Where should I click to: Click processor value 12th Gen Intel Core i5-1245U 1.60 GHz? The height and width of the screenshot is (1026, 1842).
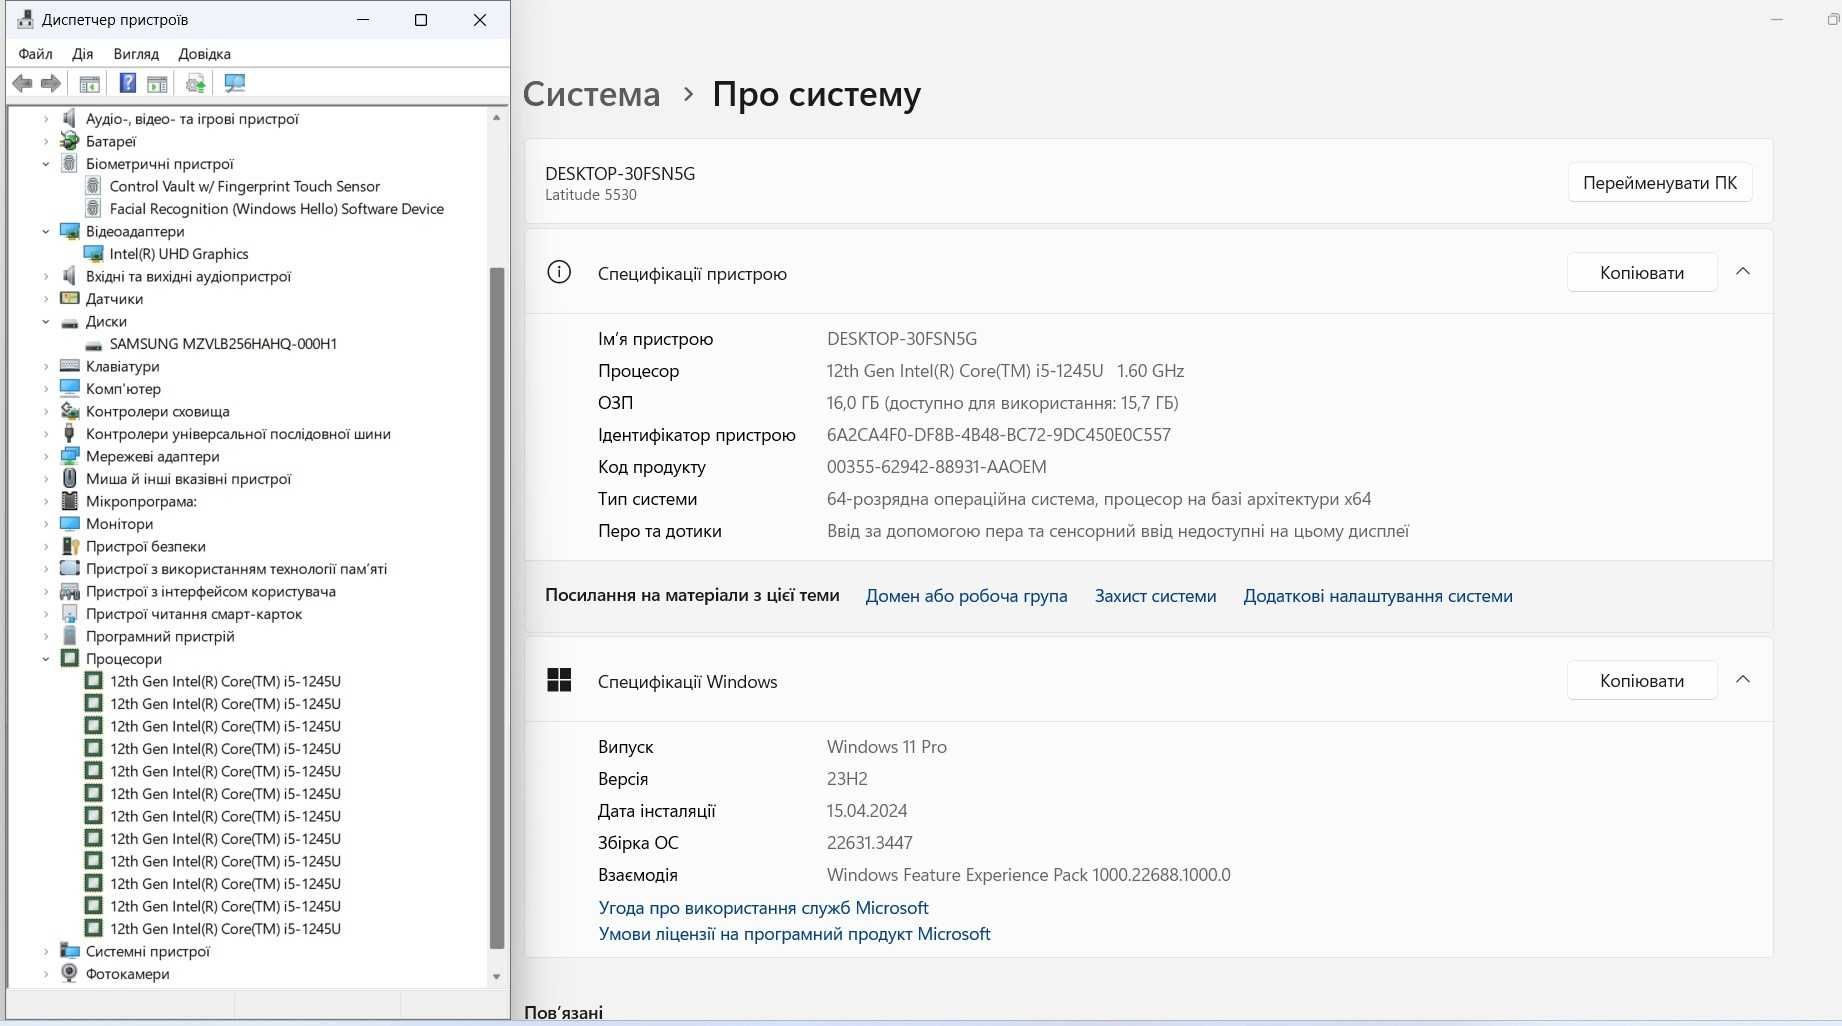pyautogui.click(x=1005, y=371)
